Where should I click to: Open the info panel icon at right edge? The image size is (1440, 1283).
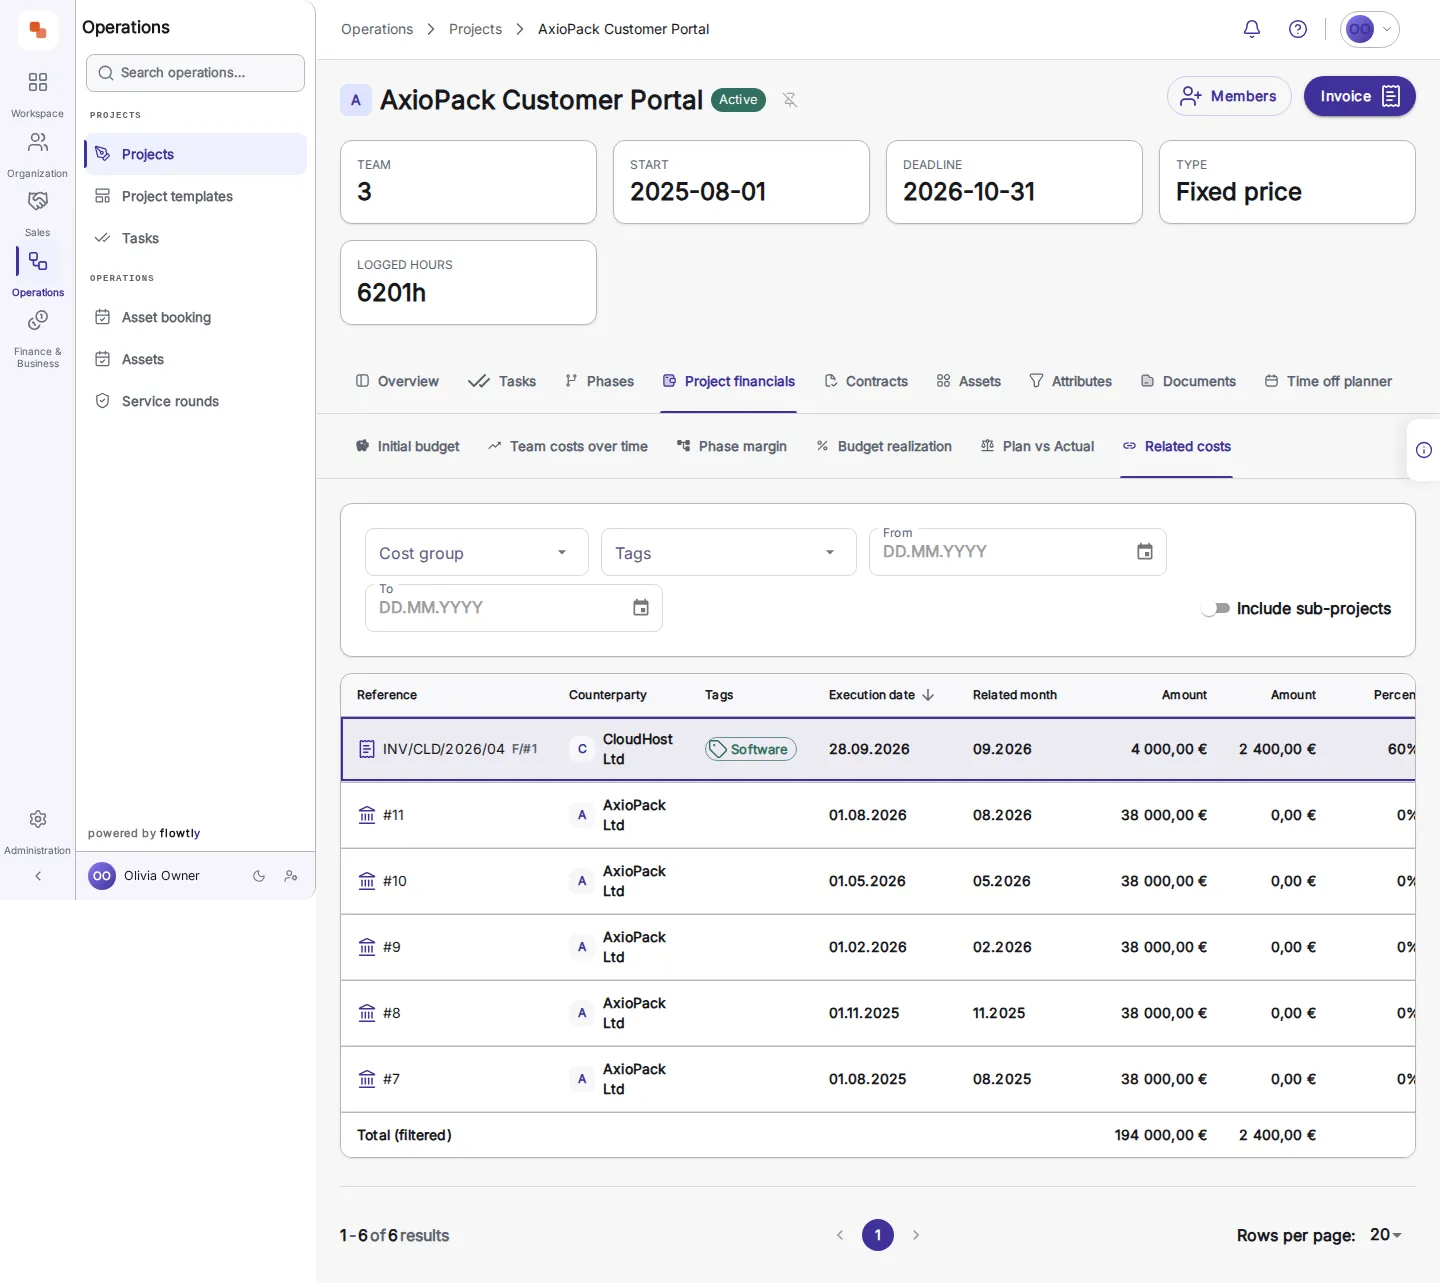pos(1423,450)
